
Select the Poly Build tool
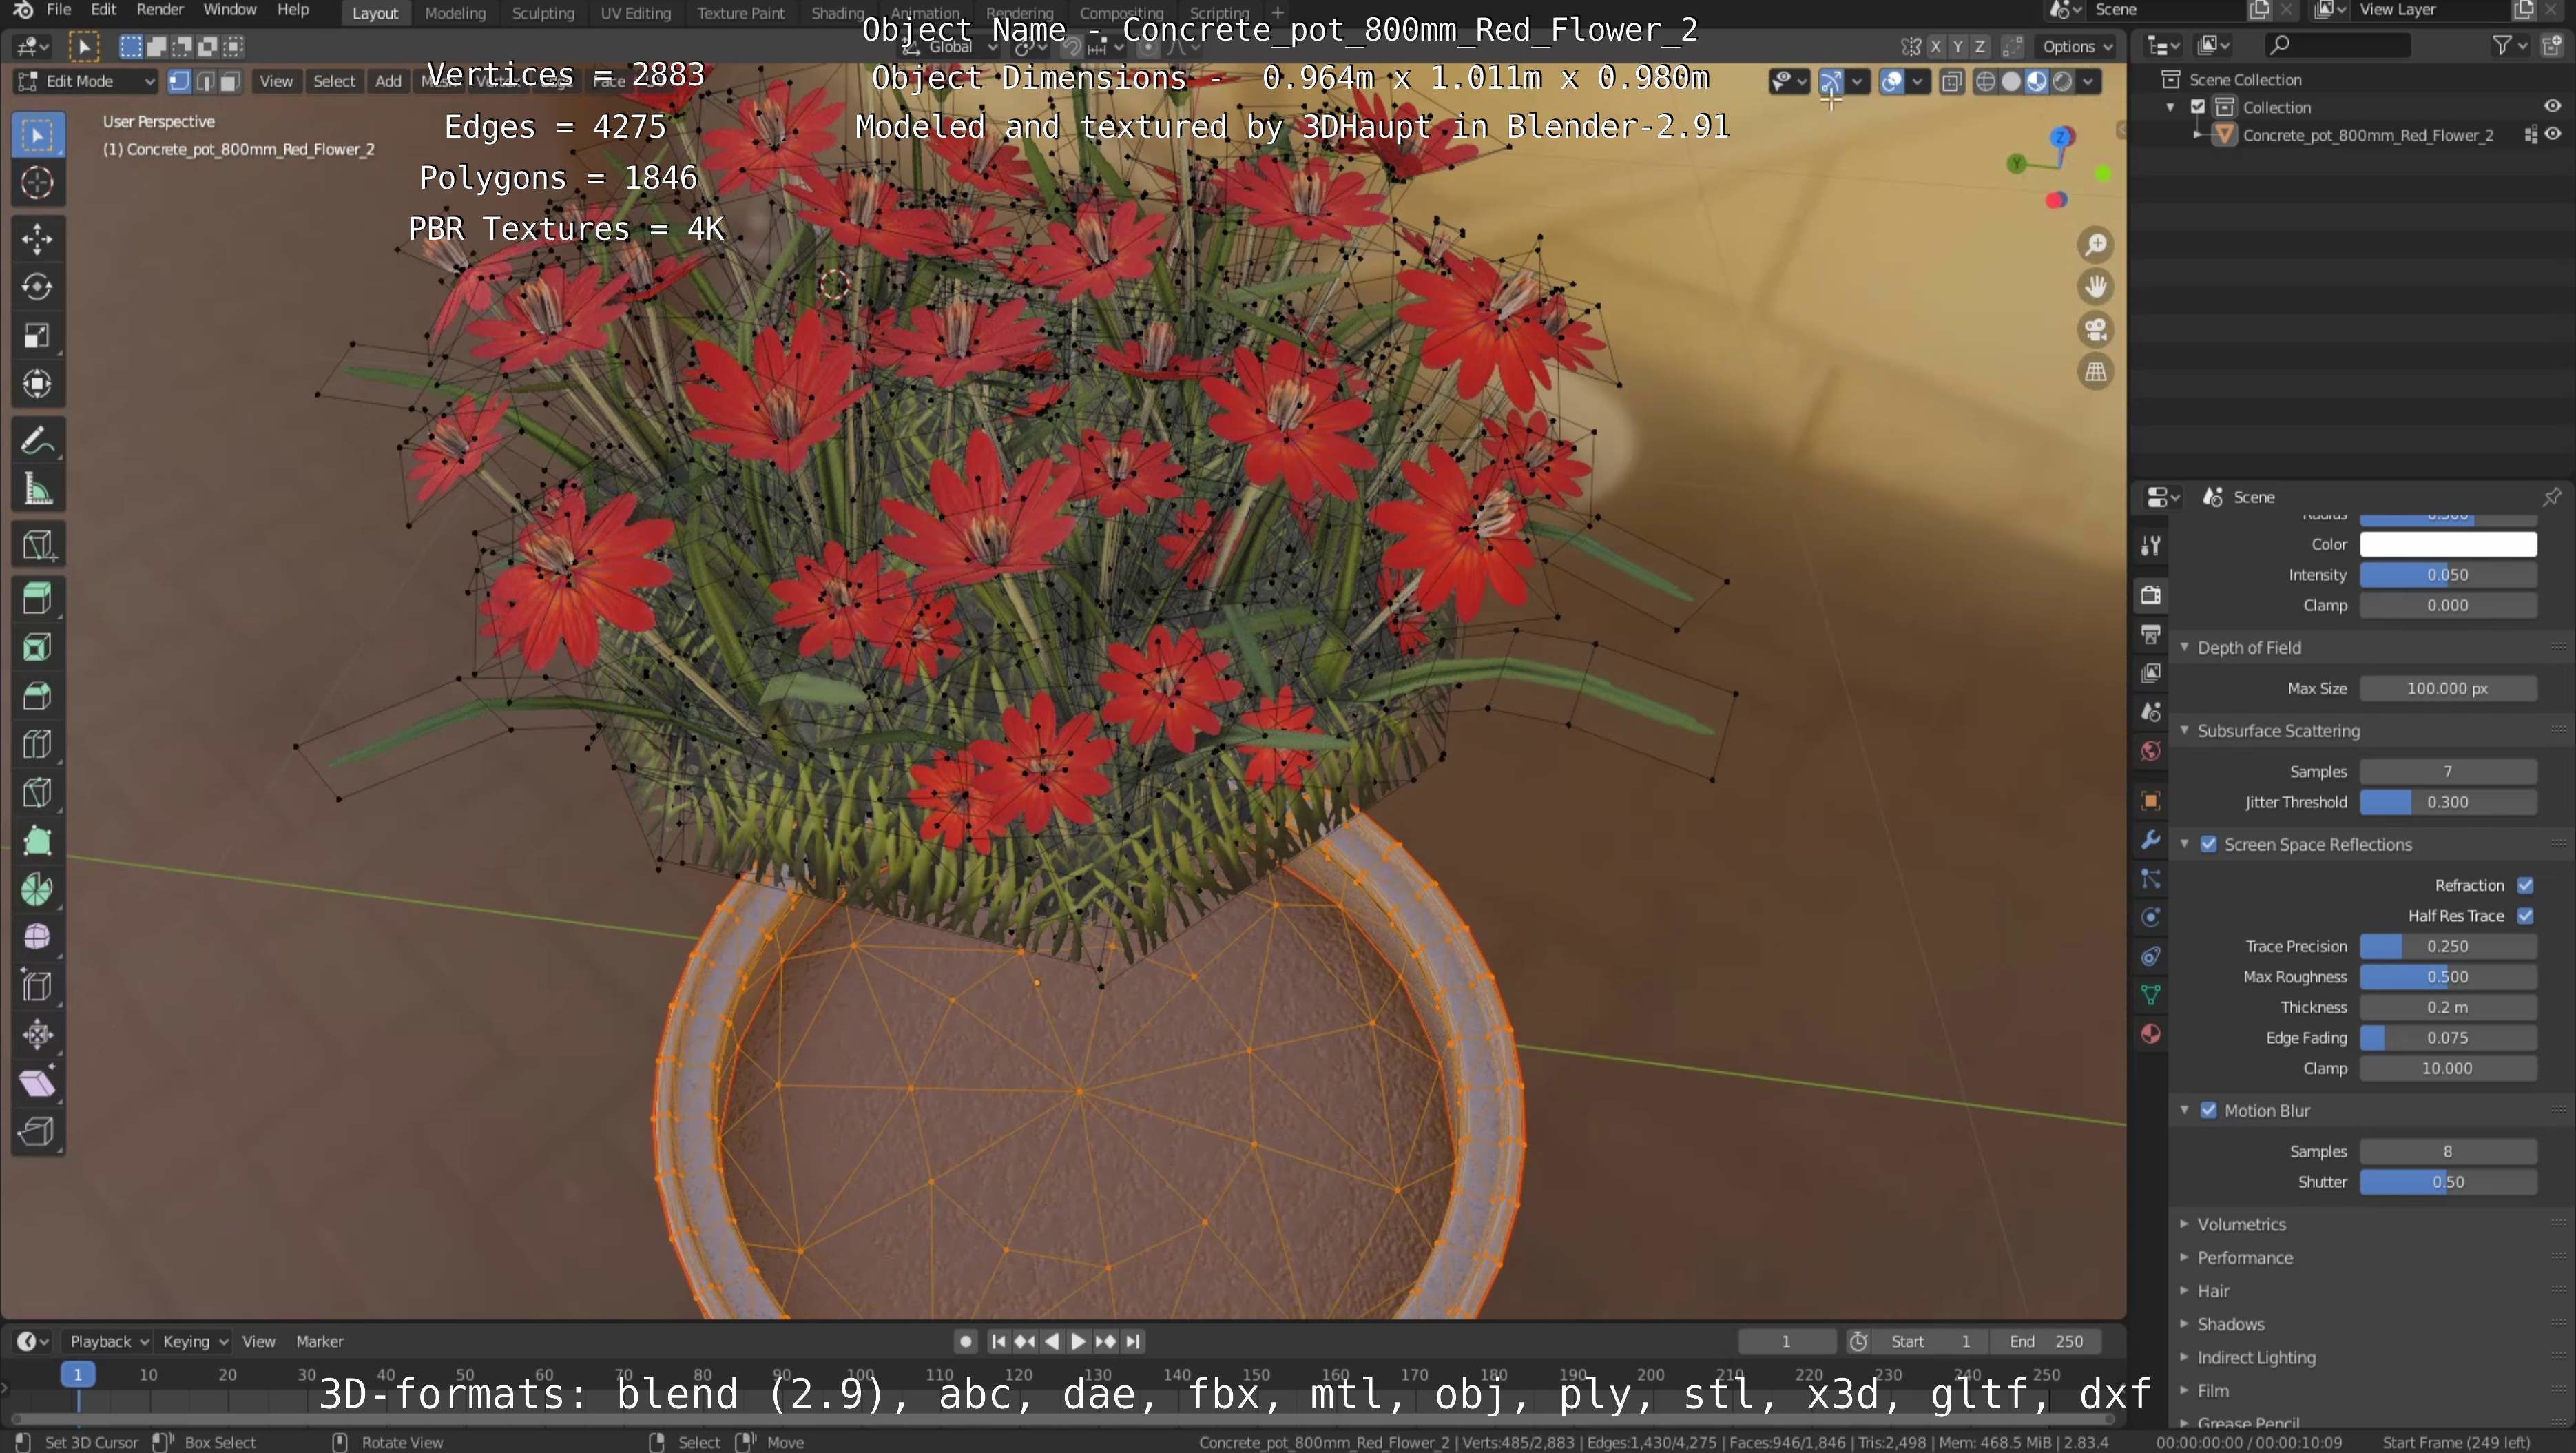pyautogui.click(x=37, y=841)
